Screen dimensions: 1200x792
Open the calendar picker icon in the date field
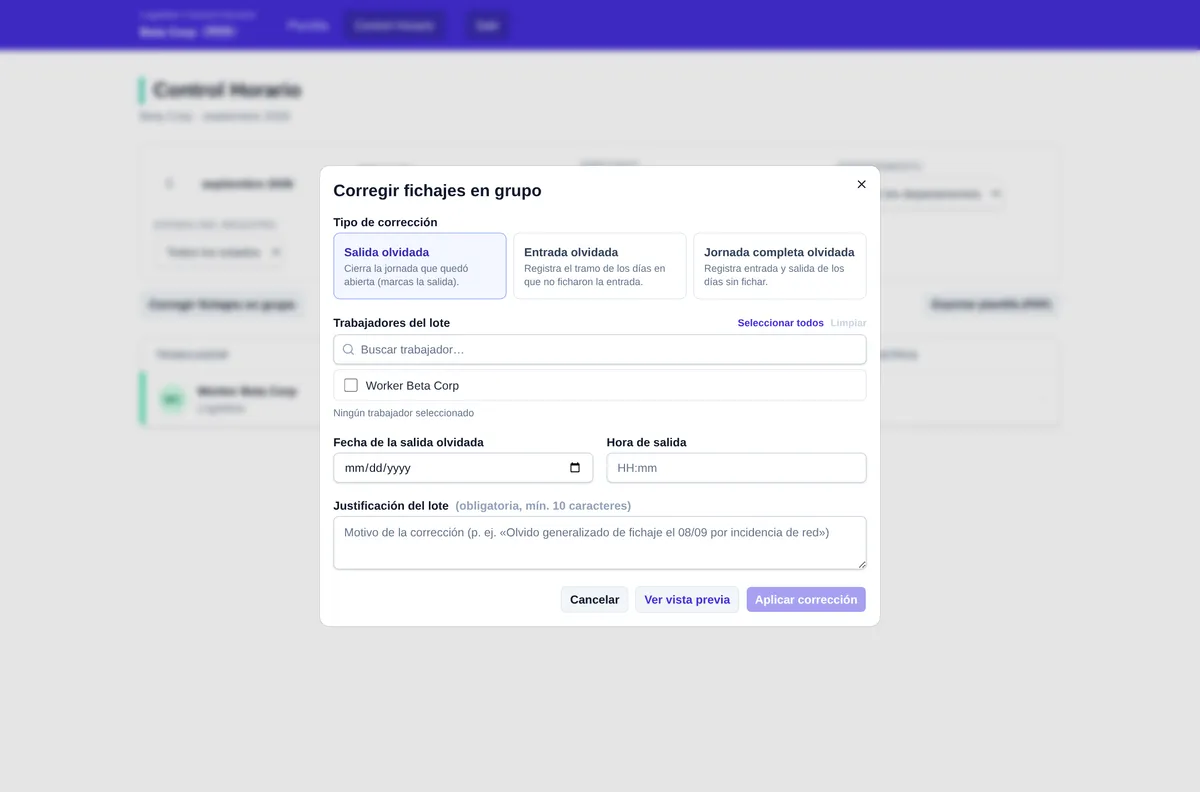tap(575, 467)
